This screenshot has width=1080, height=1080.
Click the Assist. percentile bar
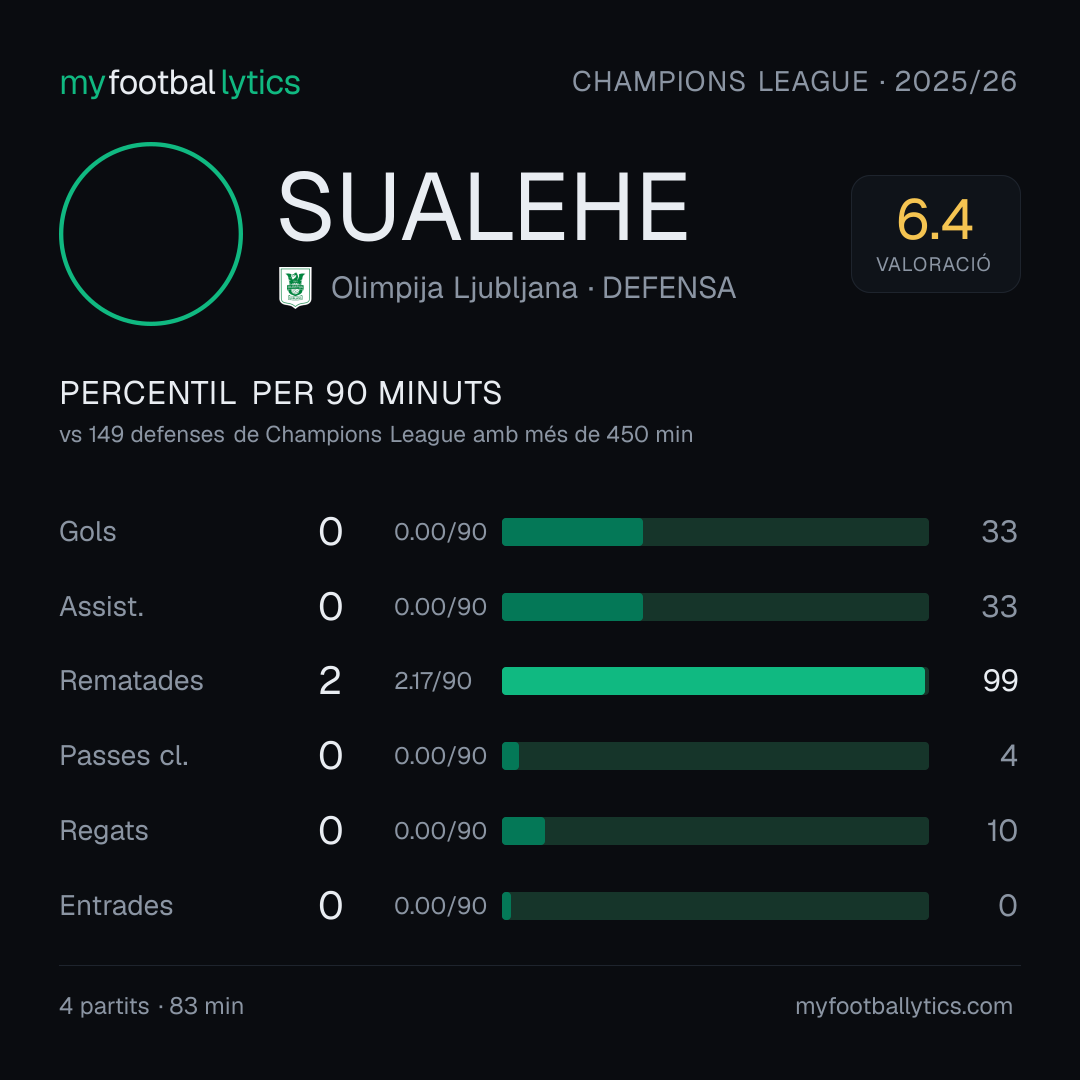(x=715, y=607)
